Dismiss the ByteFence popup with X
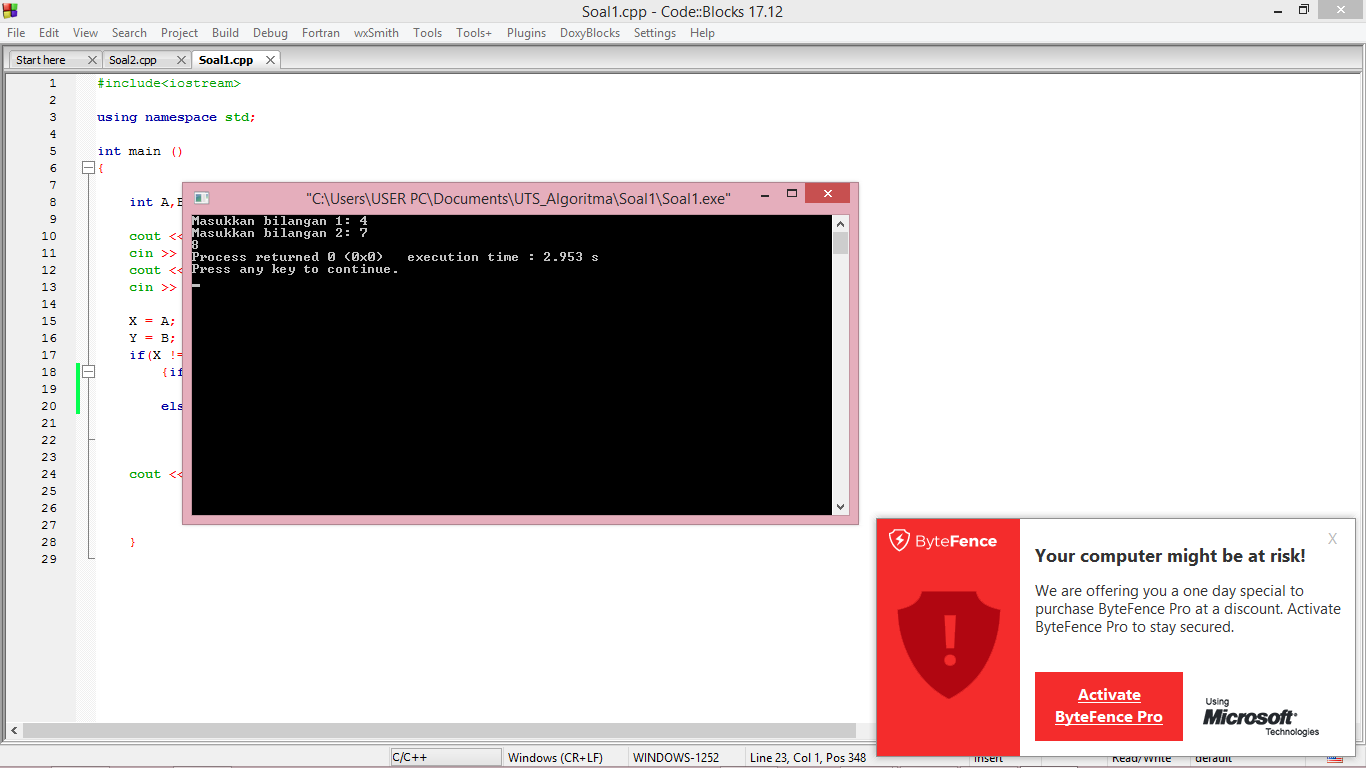 [x=1332, y=539]
